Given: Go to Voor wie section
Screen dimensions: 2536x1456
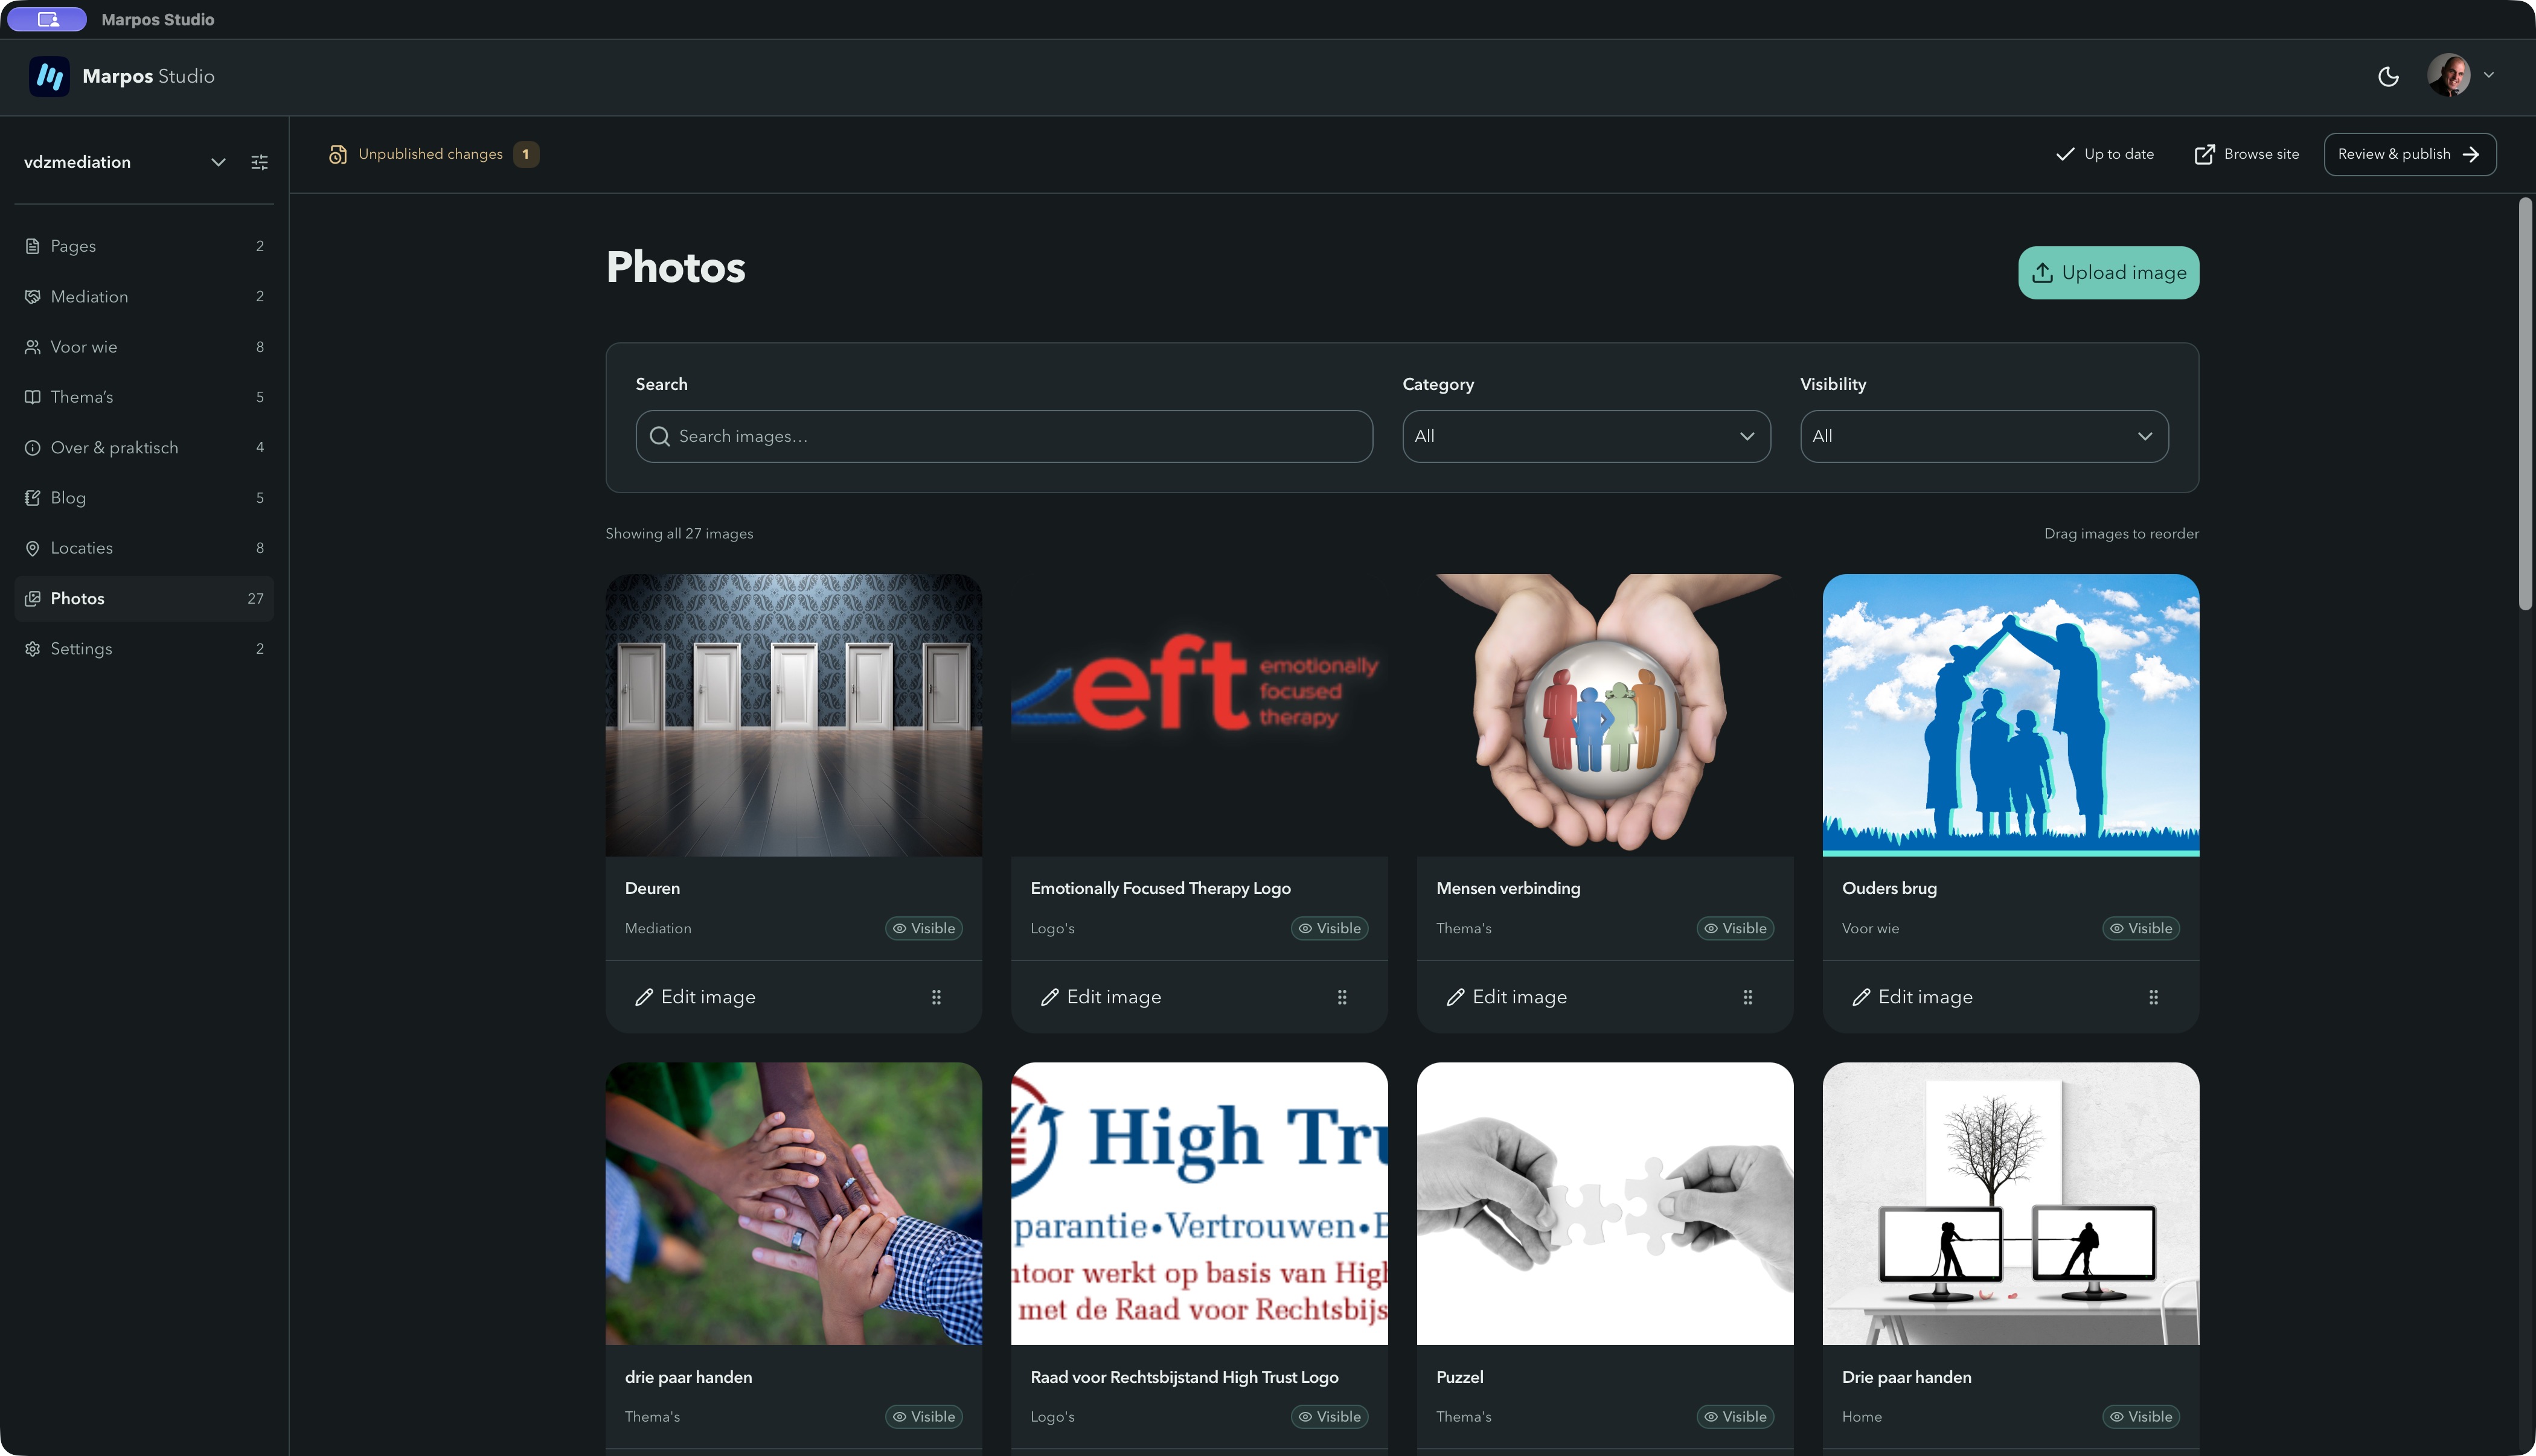Looking at the screenshot, I should click(x=144, y=347).
